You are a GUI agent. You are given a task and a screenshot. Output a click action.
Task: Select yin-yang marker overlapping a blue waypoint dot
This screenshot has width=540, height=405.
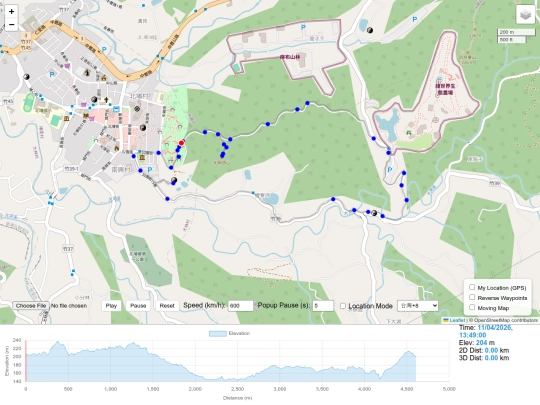(x=174, y=180)
